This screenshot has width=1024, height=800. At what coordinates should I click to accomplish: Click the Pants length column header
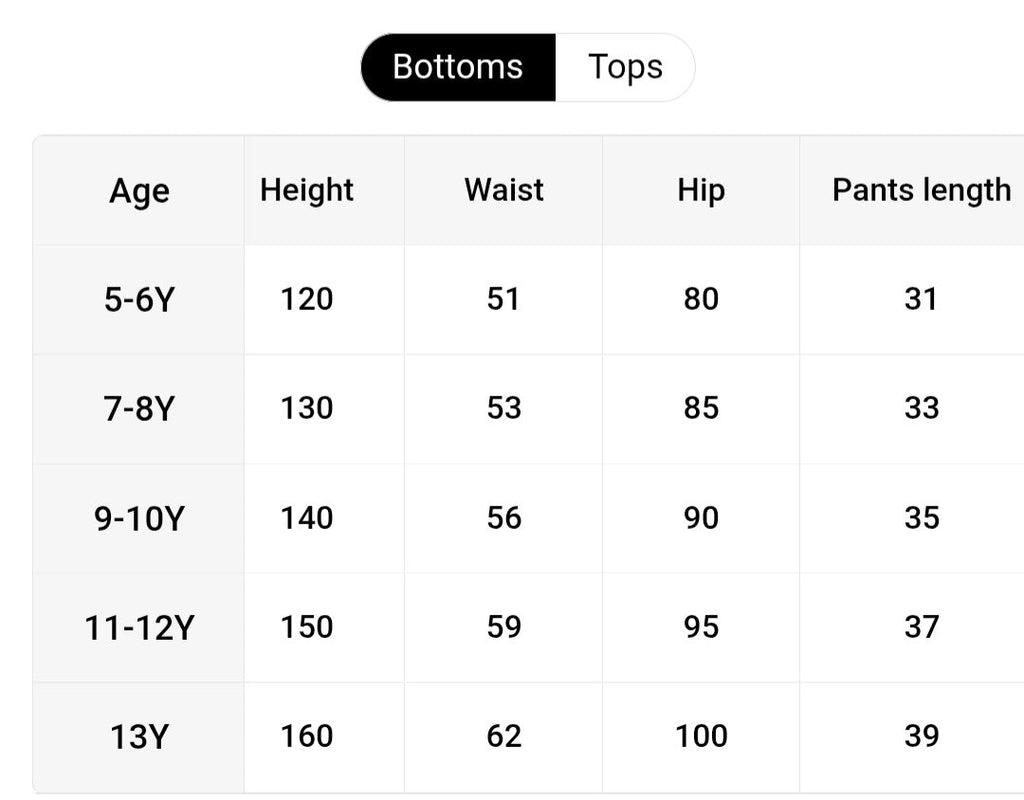coord(921,191)
